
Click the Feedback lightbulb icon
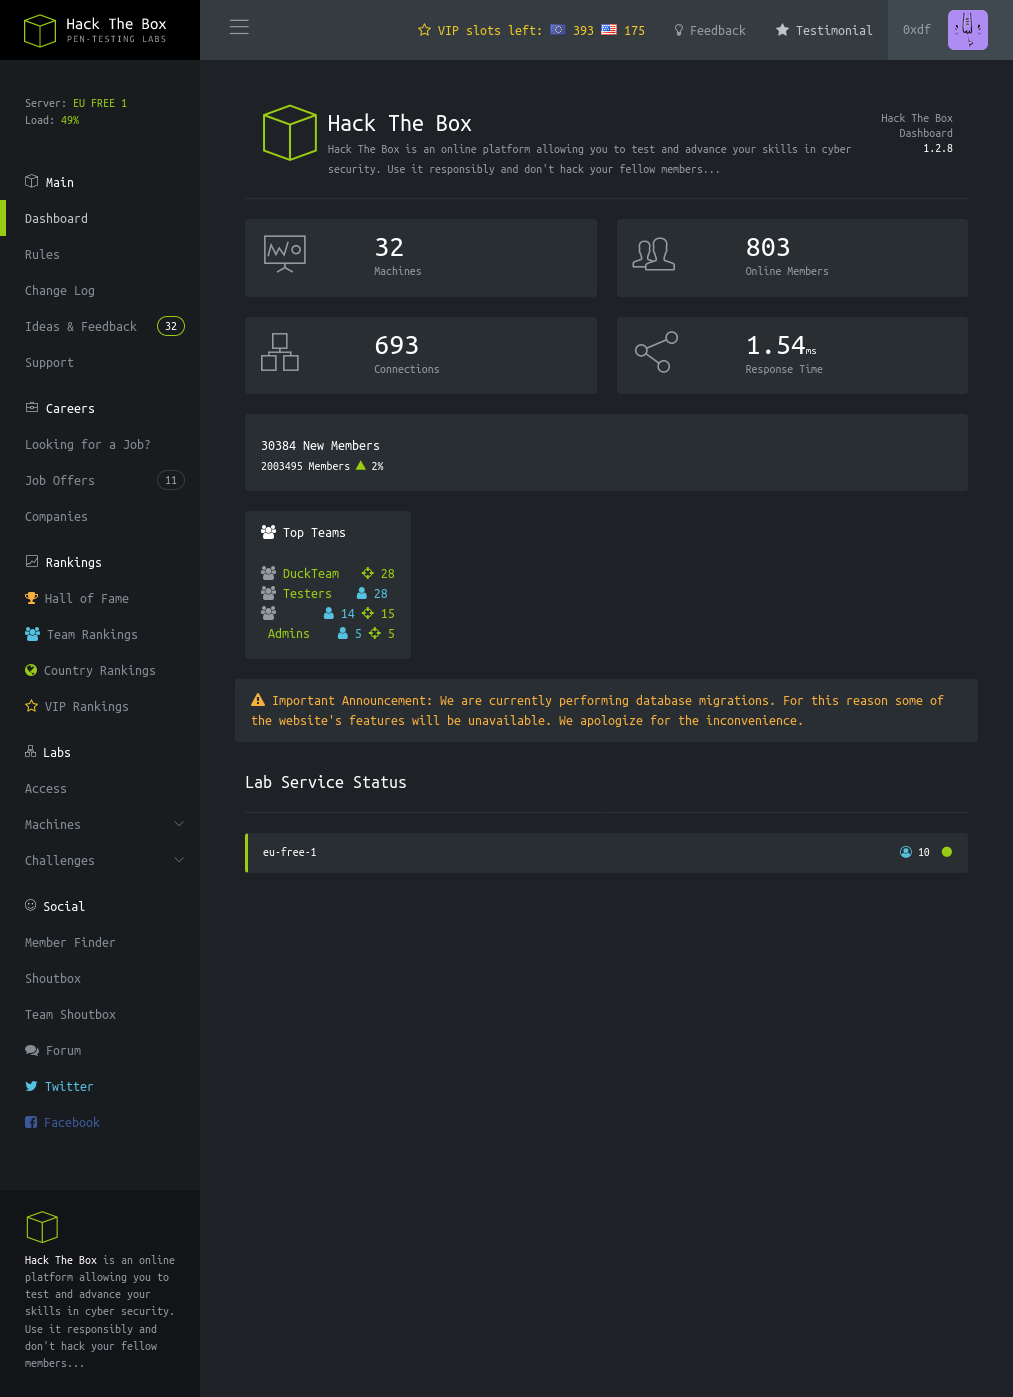click(679, 31)
